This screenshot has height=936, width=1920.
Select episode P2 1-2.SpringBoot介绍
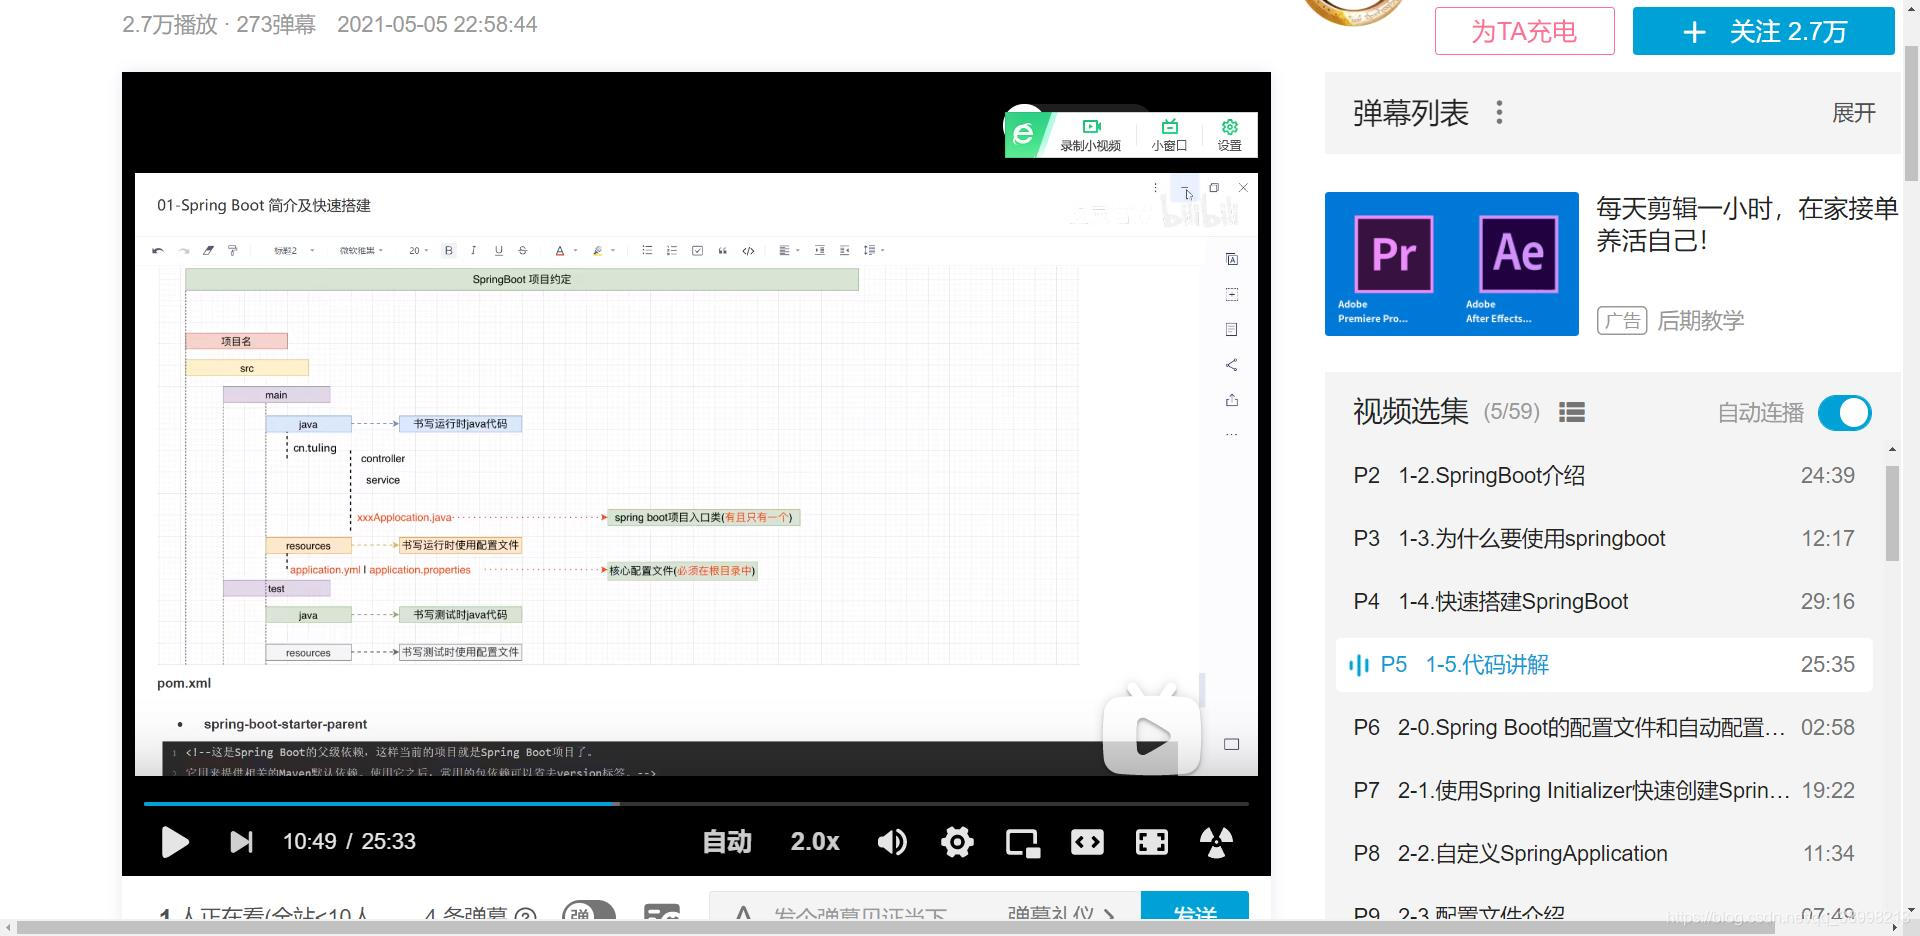1604,476
